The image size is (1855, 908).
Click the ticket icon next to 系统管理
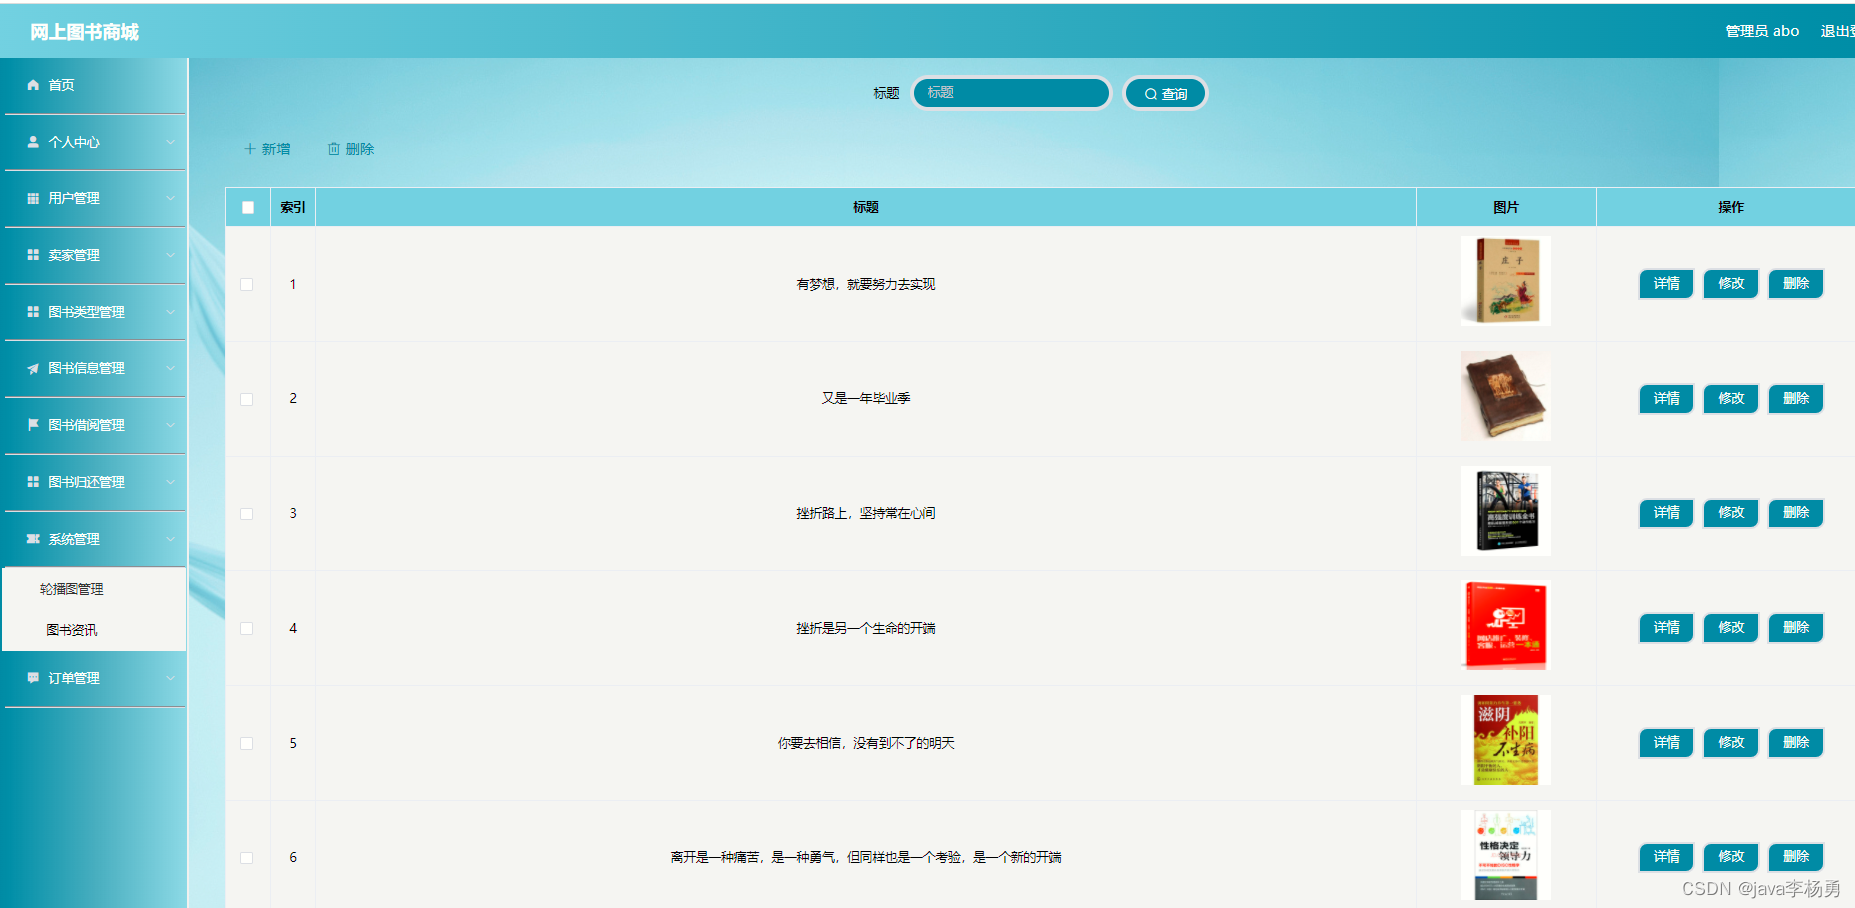[33, 539]
